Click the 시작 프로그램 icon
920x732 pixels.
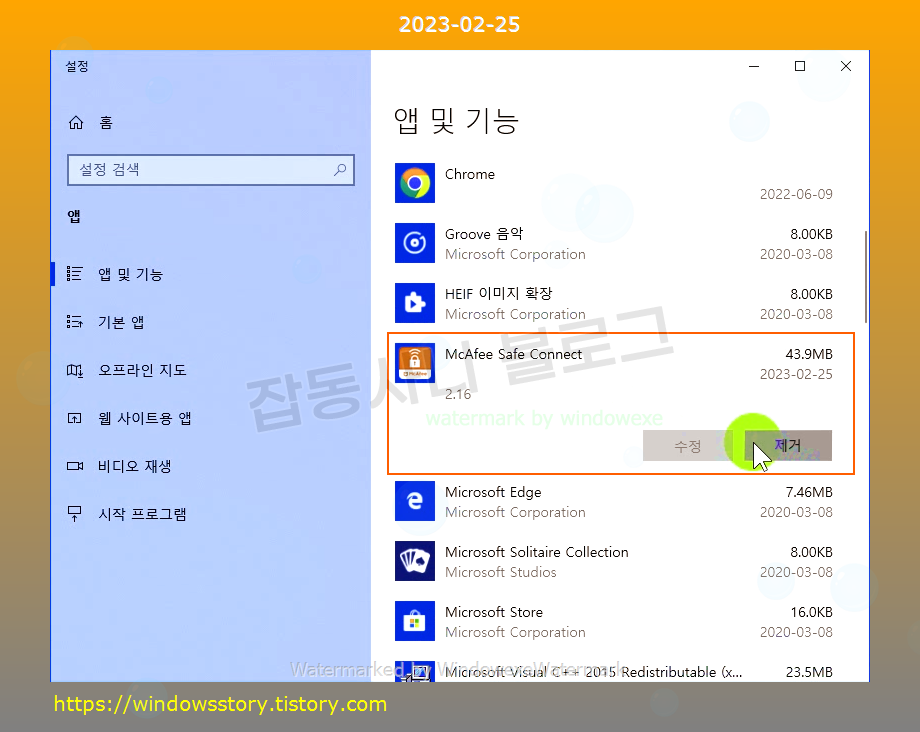coord(75,514)
